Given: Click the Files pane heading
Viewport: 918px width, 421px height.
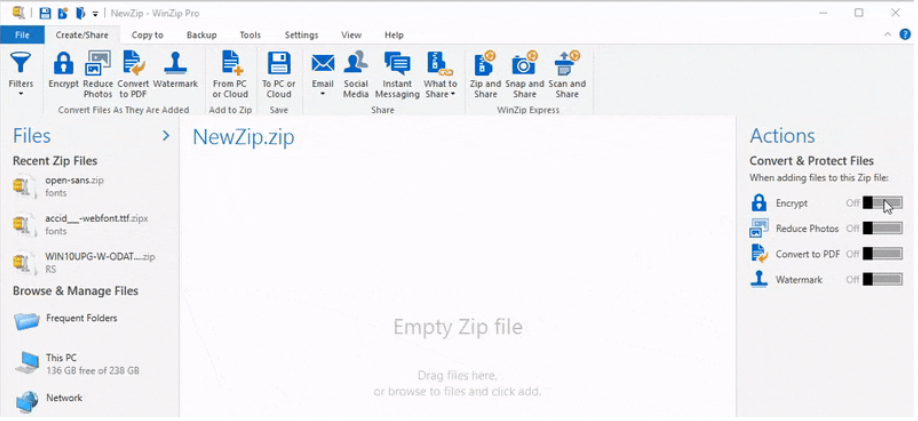Looking at the screenshot, I should 32,136.
